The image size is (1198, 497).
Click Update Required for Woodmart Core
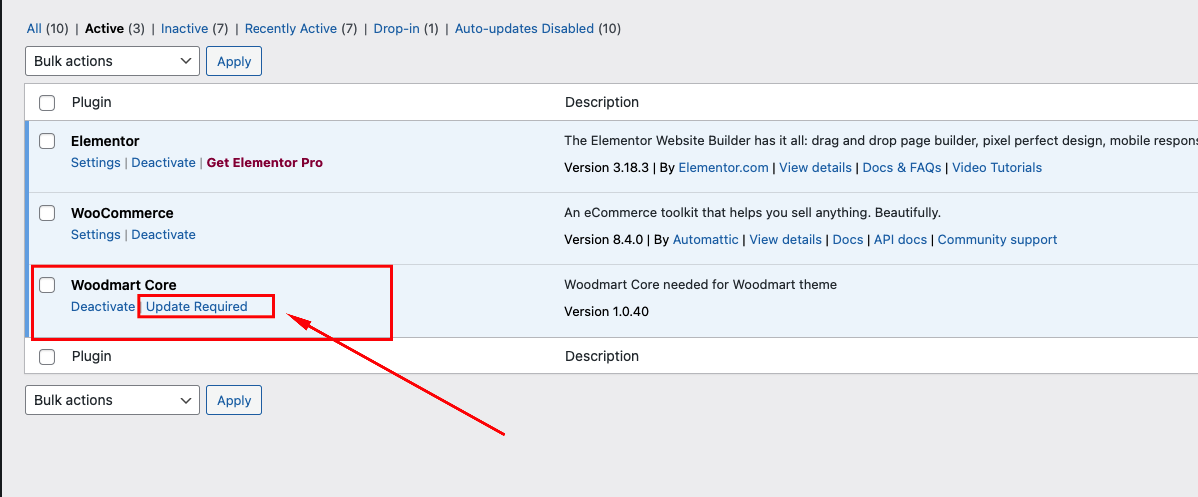(196, 307)
